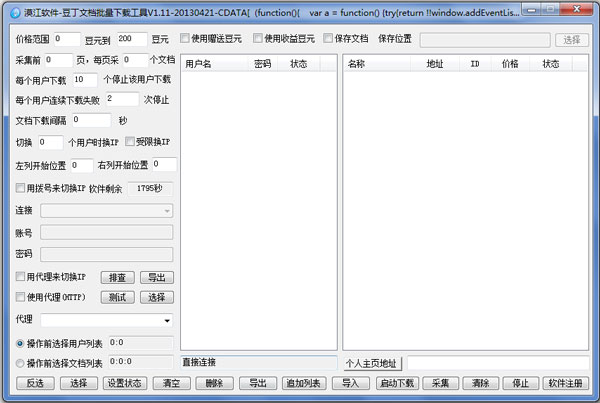This screenshot has width=600, height=403.
Task: Expand the 代理 combo box
Action: pyautogui.click(x=106, y=320)
